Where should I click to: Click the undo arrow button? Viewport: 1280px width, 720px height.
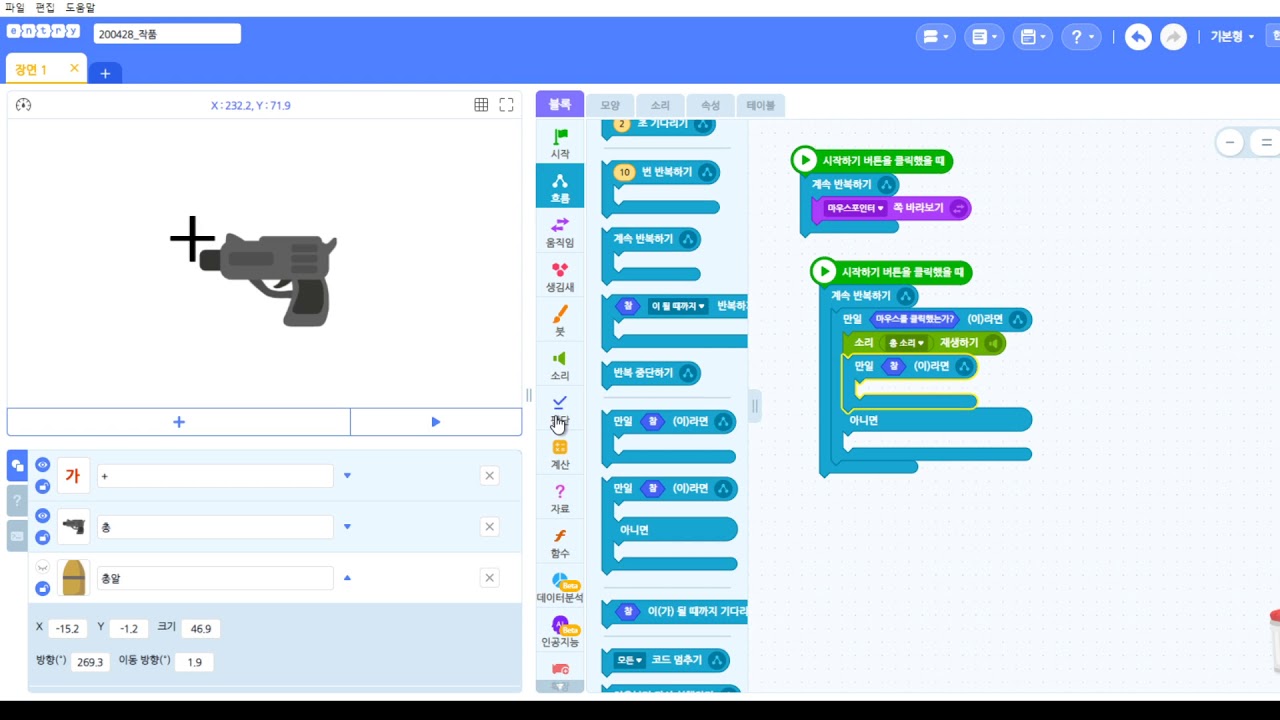(1138, 37)
